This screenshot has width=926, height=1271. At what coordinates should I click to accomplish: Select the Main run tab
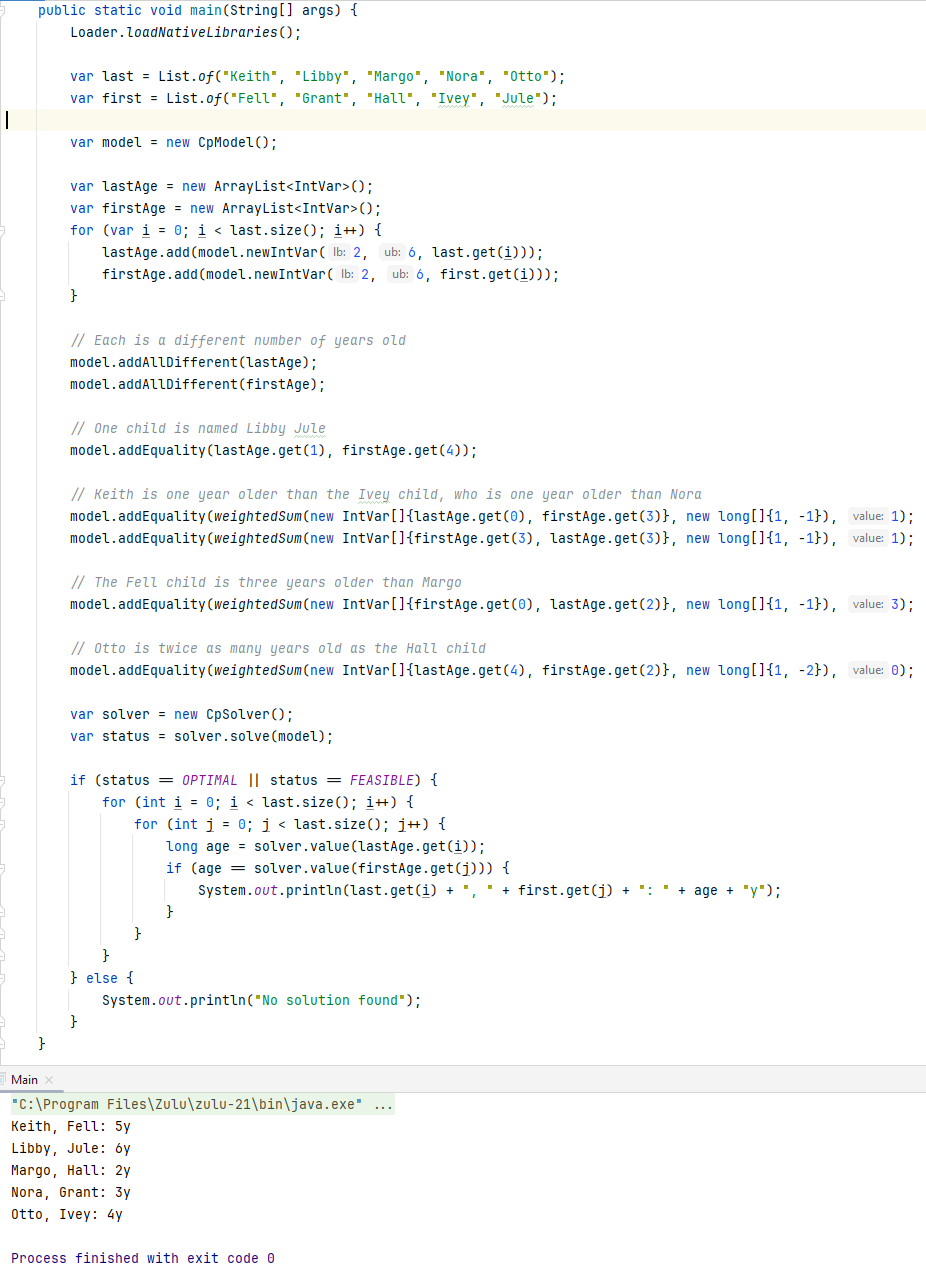point(24,1080)
